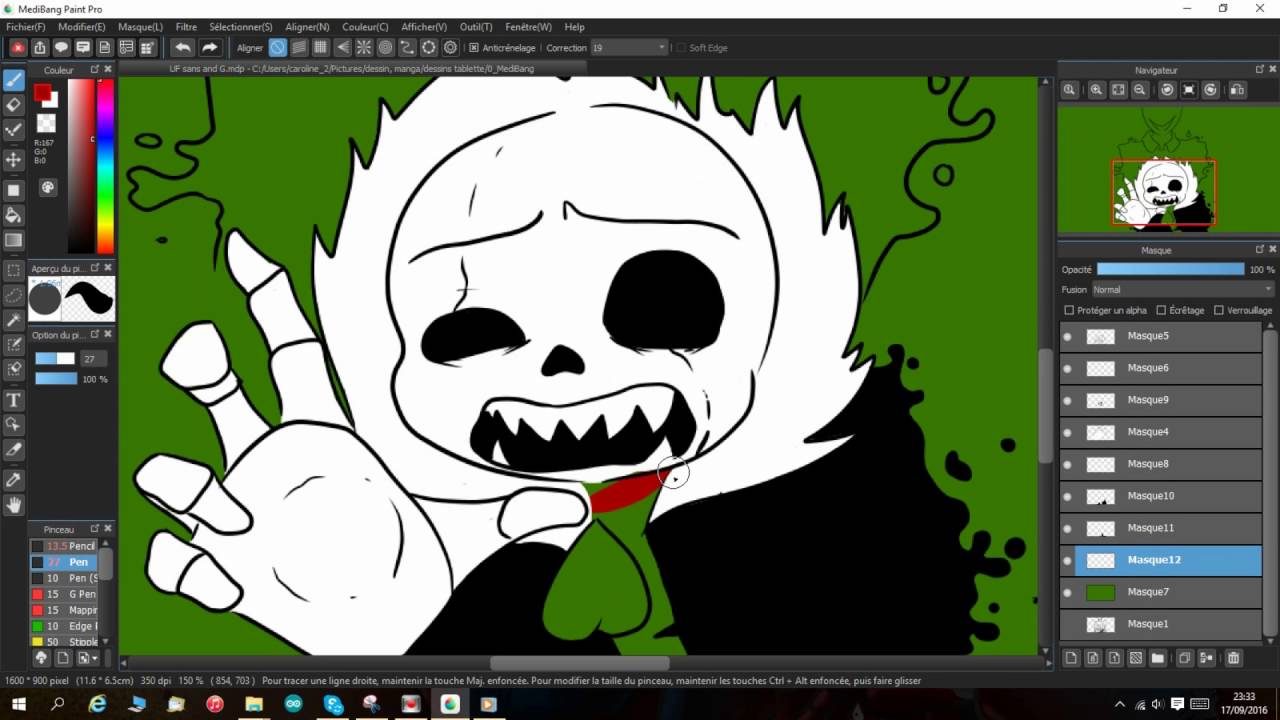Select the G Pen brush preset
Image resolution: width=1280 pixels, height=720 pixels.
coord(64,594)
